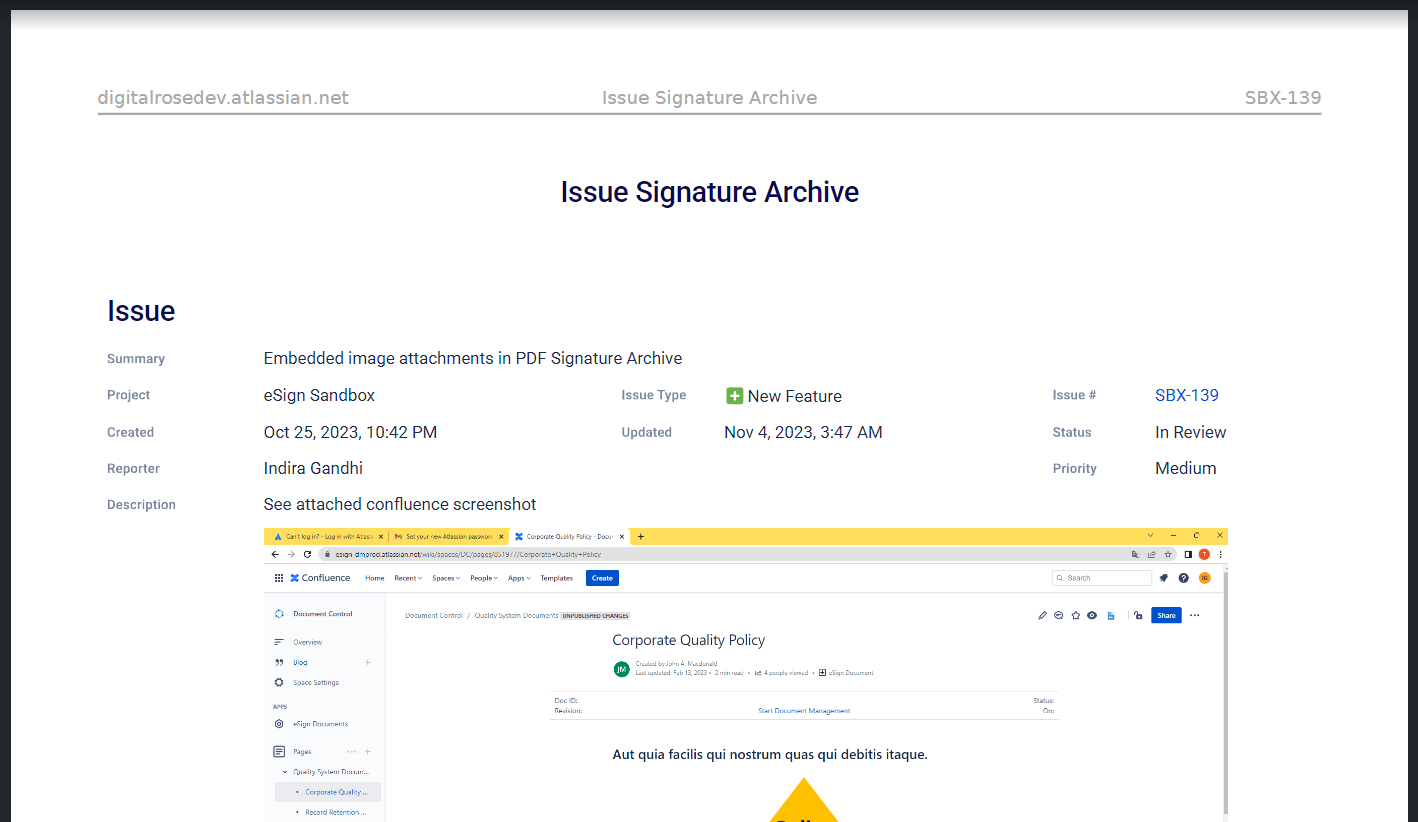Click the pencil edit icon in Confluence
The width and height of the screenshot is (1418, 822).
point(1043,615)
